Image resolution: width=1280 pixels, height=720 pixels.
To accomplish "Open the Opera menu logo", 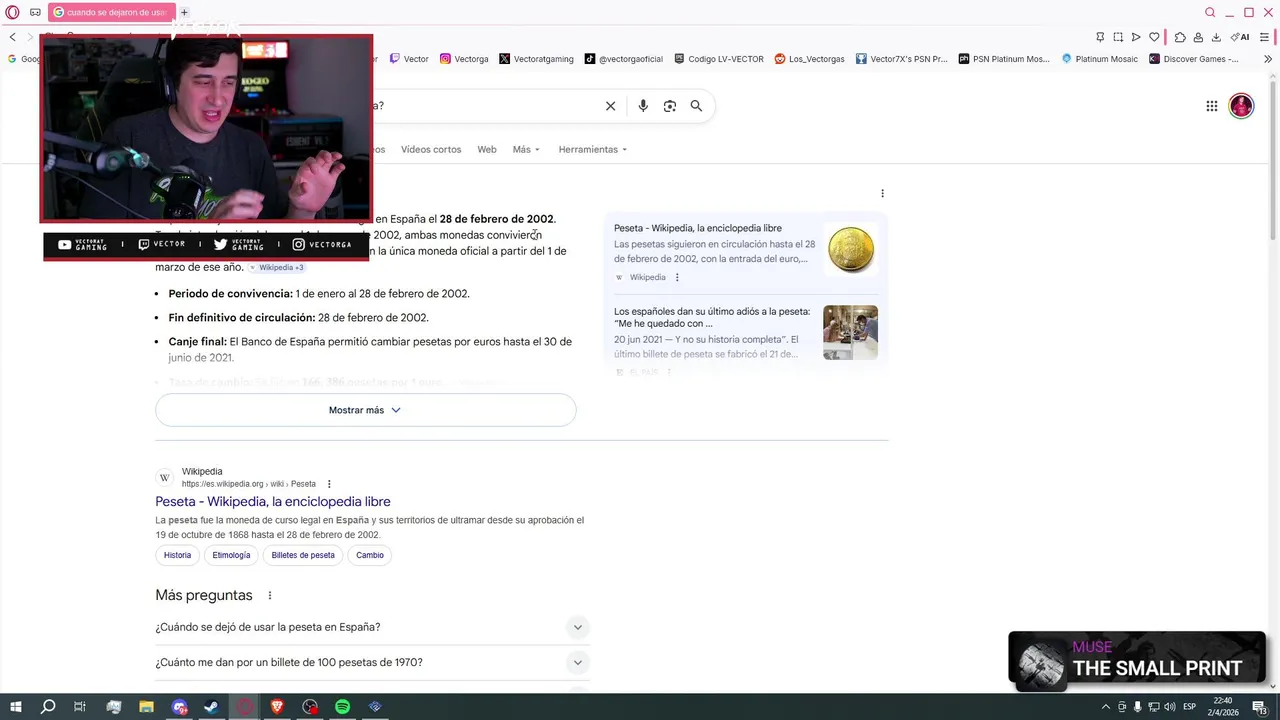I will tap(12, 12).
